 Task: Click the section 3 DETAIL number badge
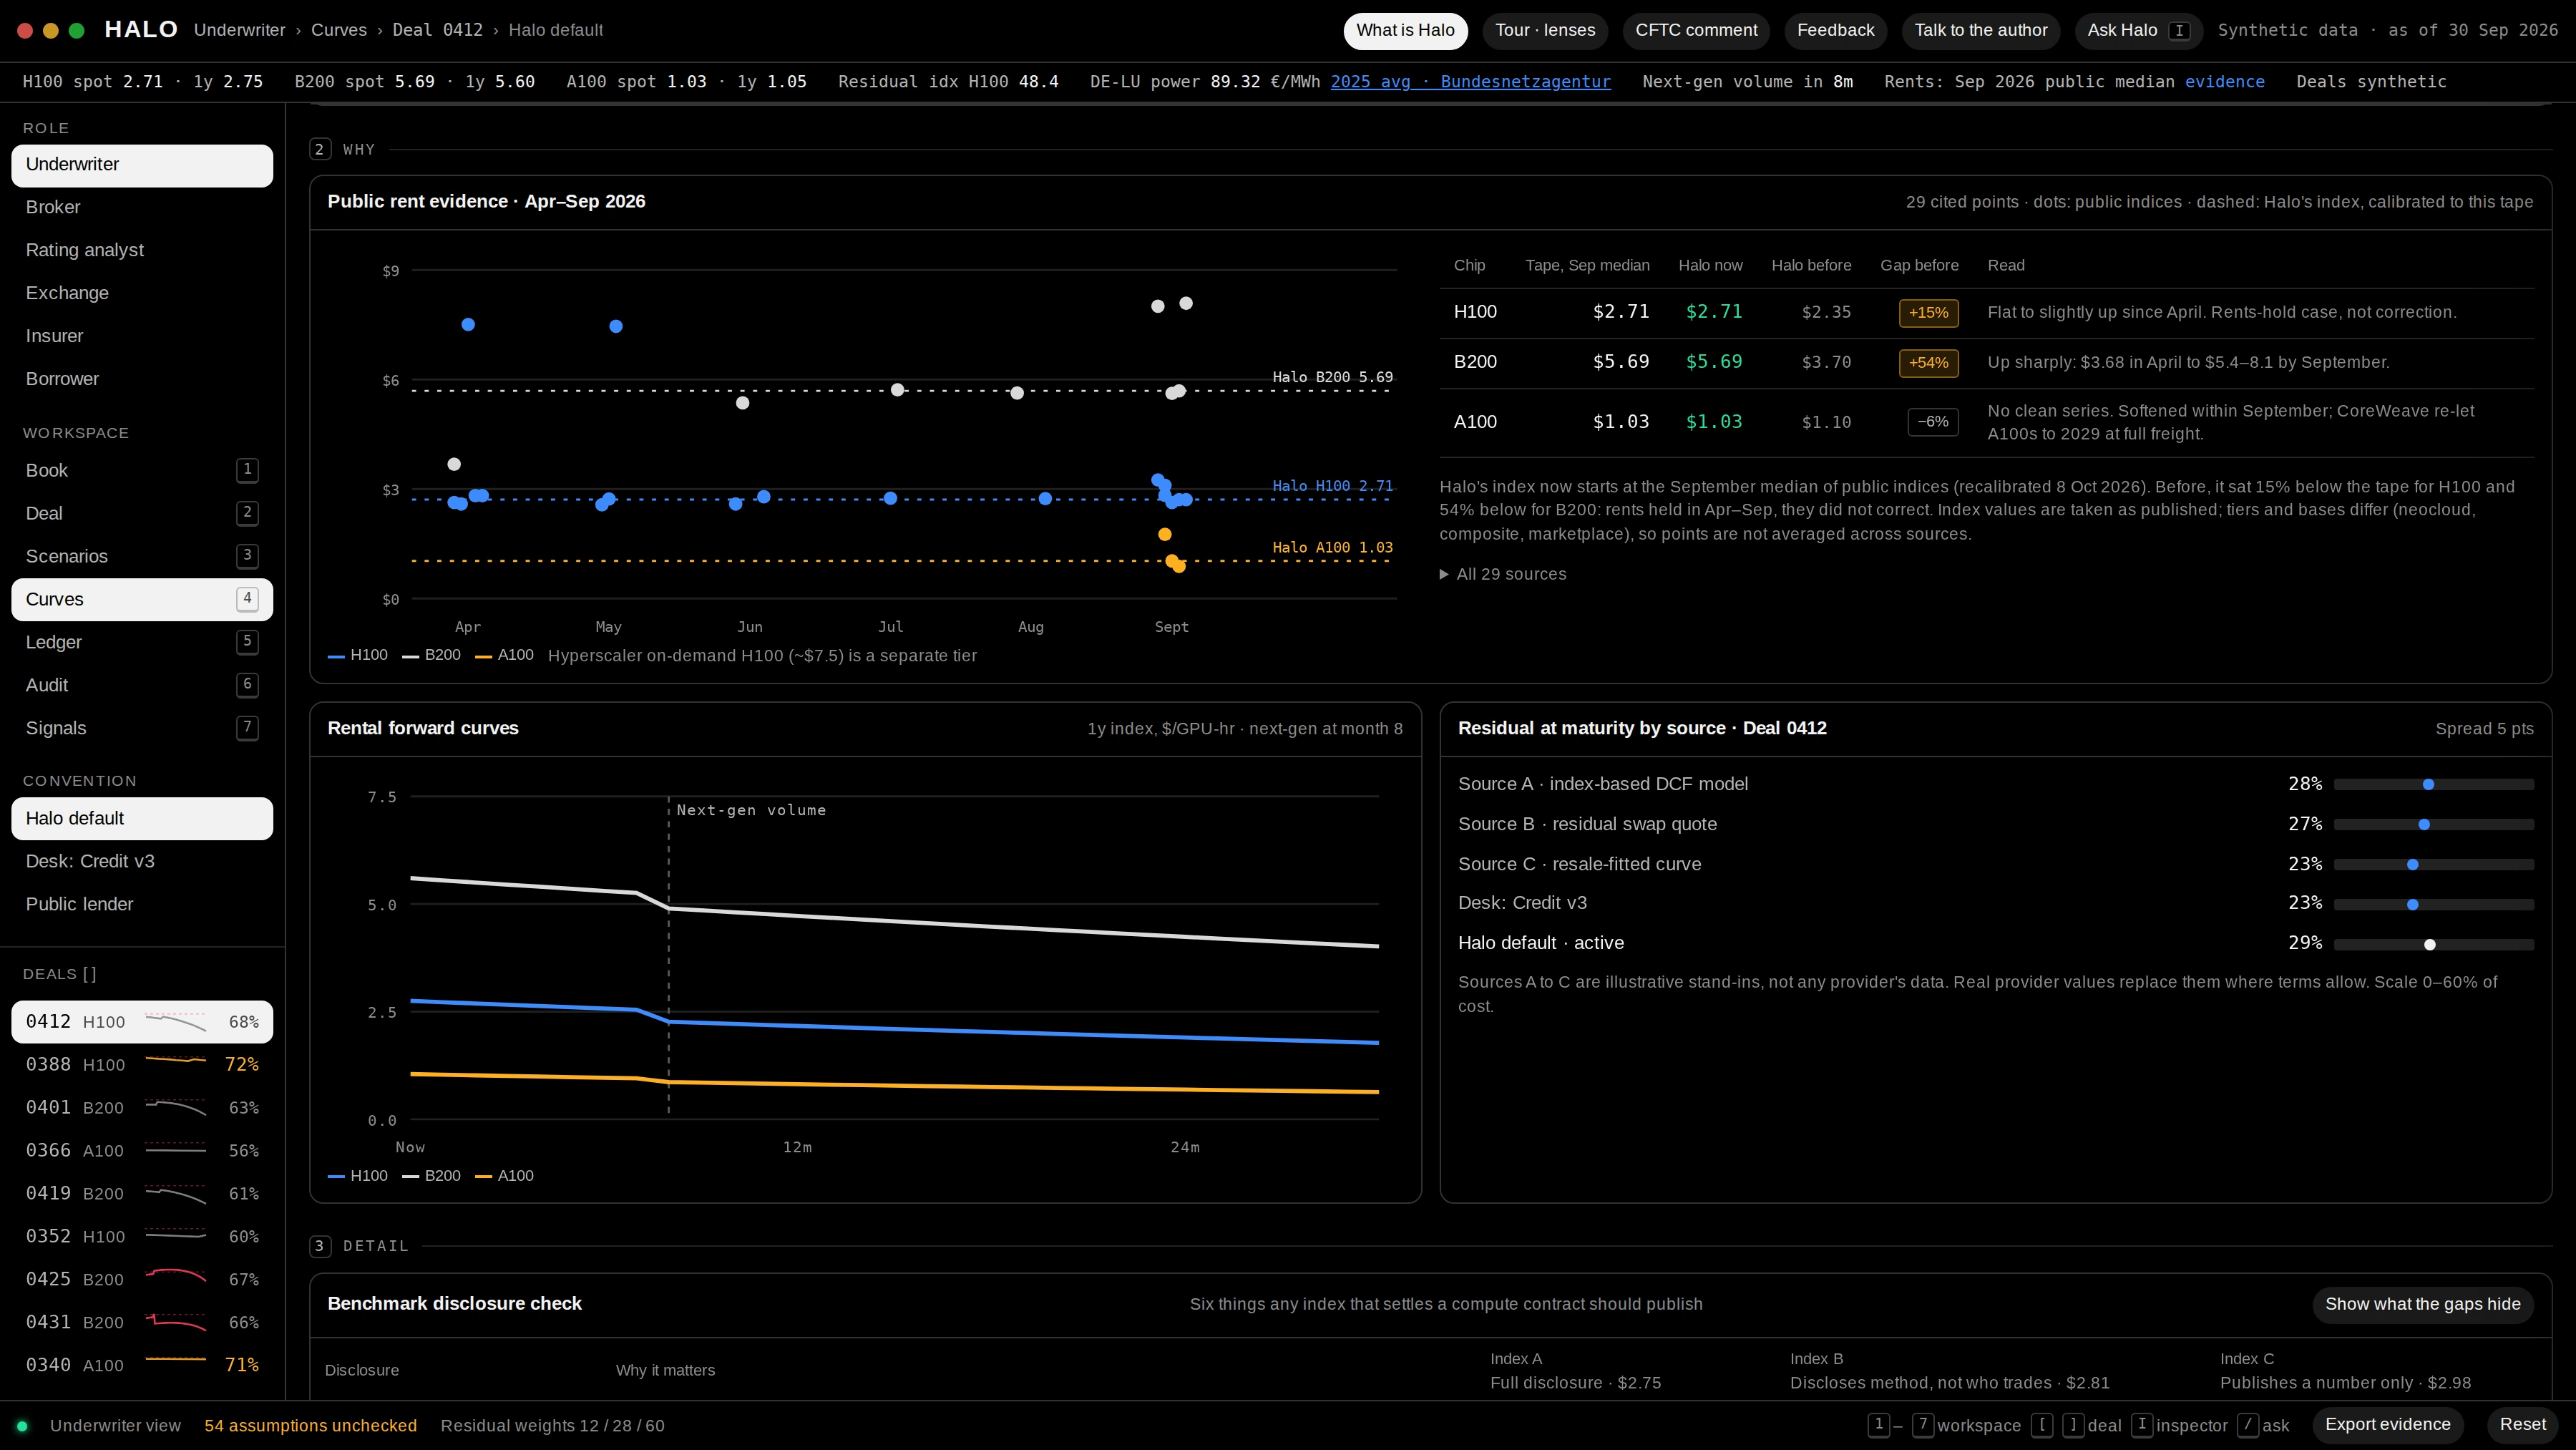319,1247
